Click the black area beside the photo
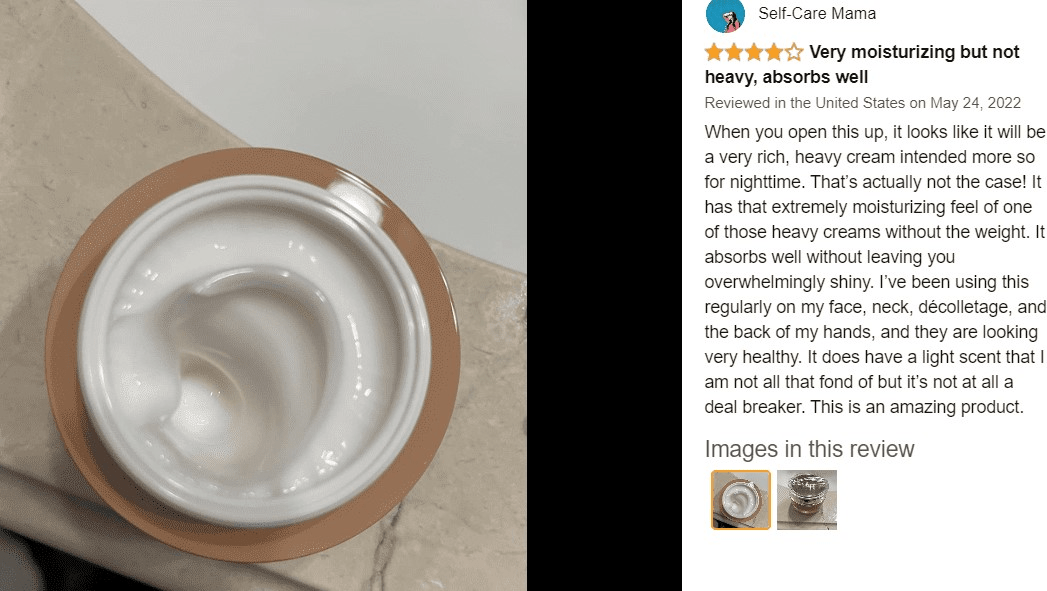Screen dimensions: 1047x591 point(604,295)
